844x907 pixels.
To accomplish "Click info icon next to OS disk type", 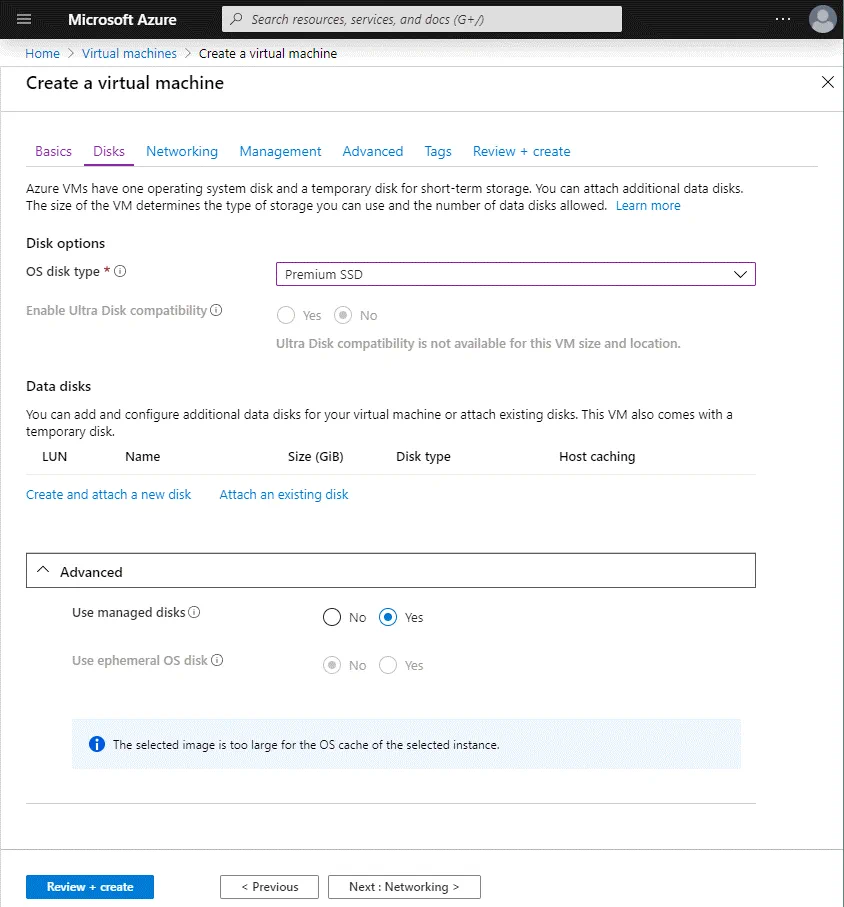I will (x=121, y=271).
